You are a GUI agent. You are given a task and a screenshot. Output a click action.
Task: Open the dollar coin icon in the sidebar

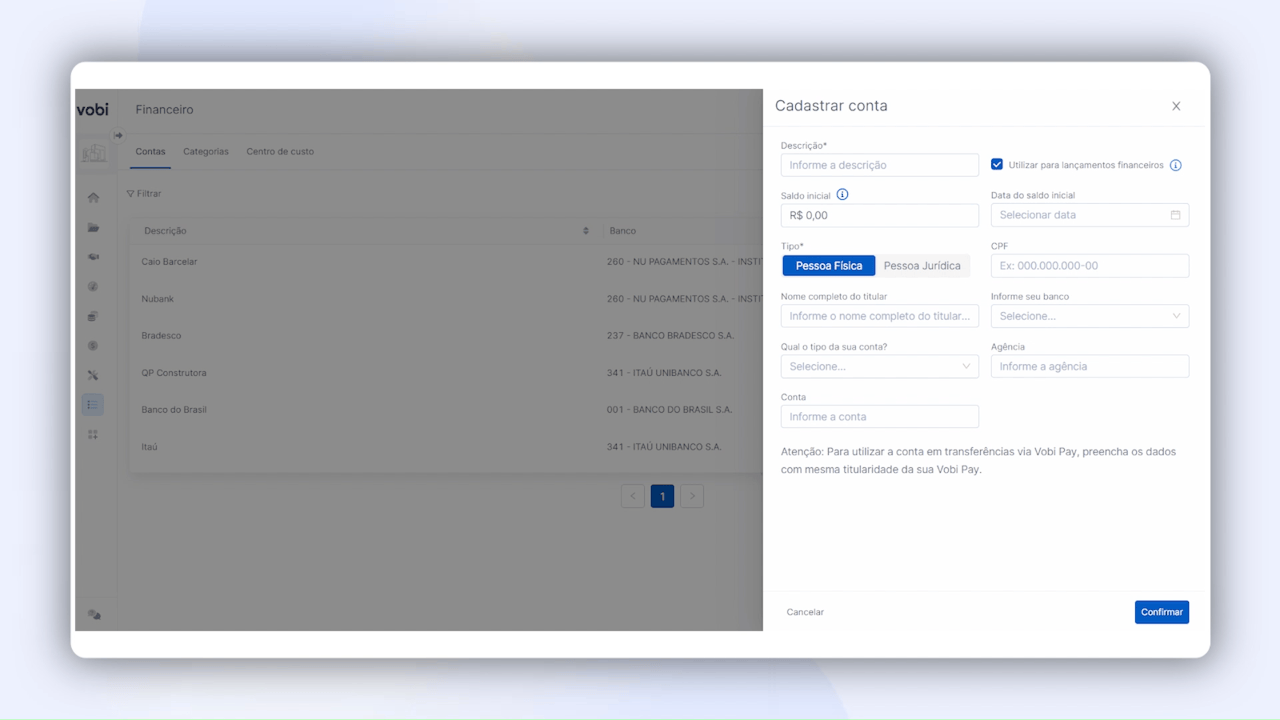pos(93,346)
